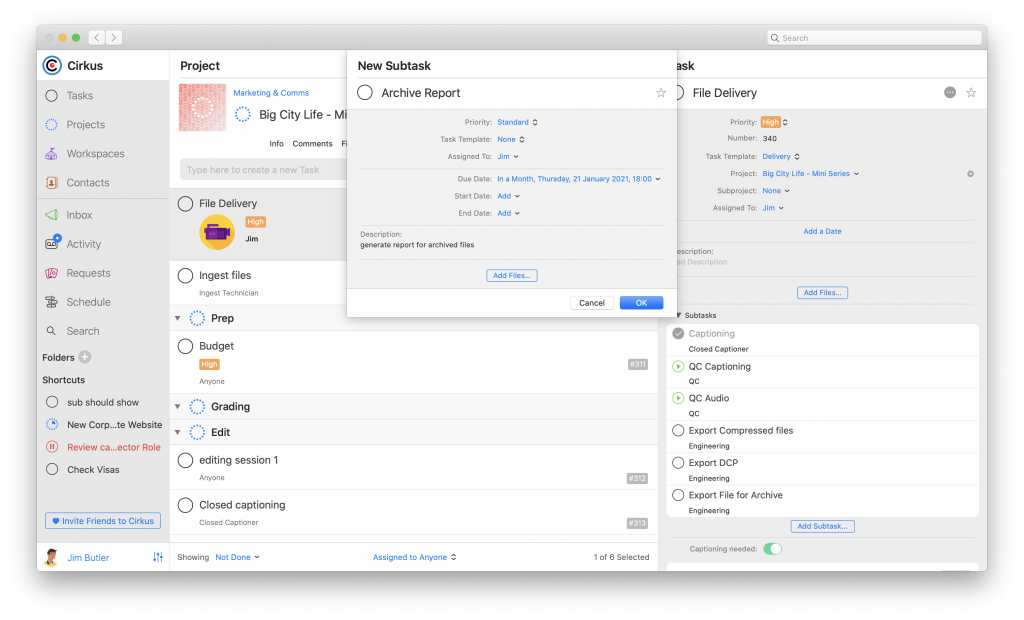Collapse the Prep section triangle

click(x=178, y=318)
